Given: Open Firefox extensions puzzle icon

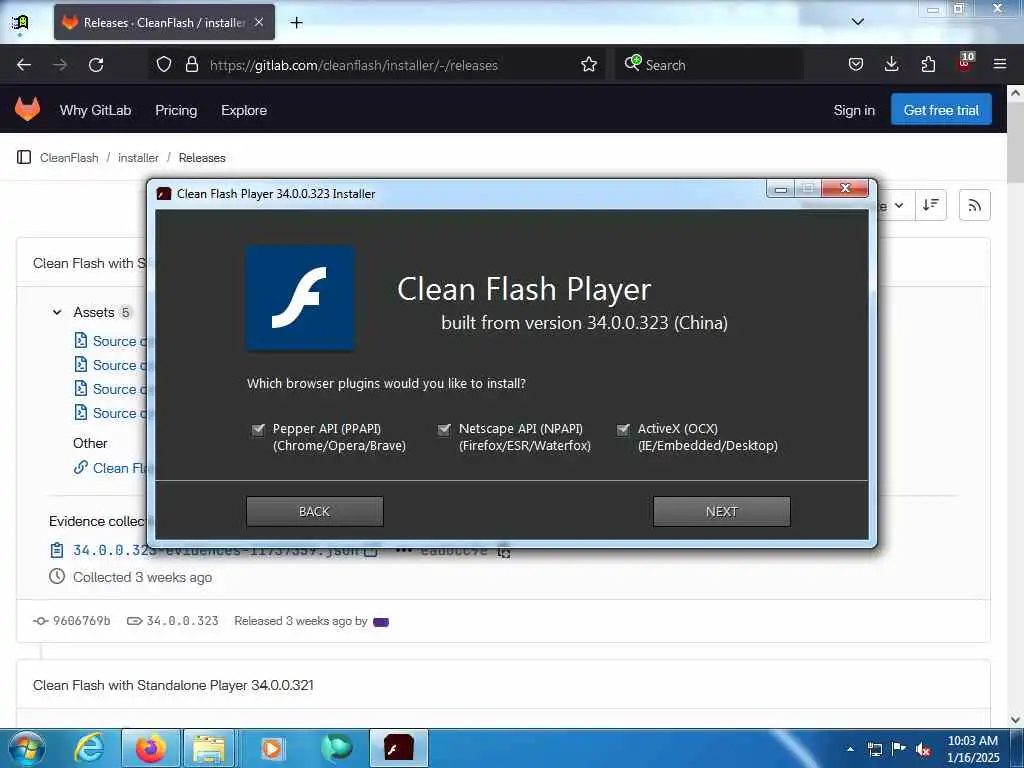Looking at the screenshot, I should (x=928, y=65).
